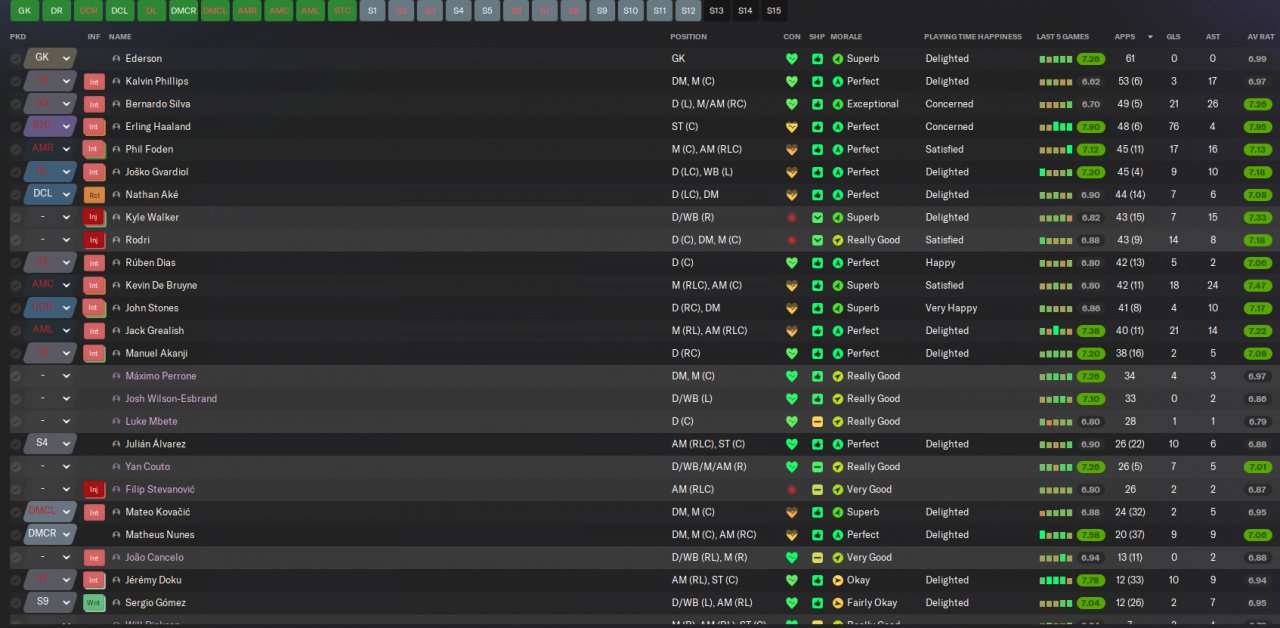Click Jérémy Doku's Okay morale icon
The width and height of the screenshot is (1280, 628).
pos(838,580)
